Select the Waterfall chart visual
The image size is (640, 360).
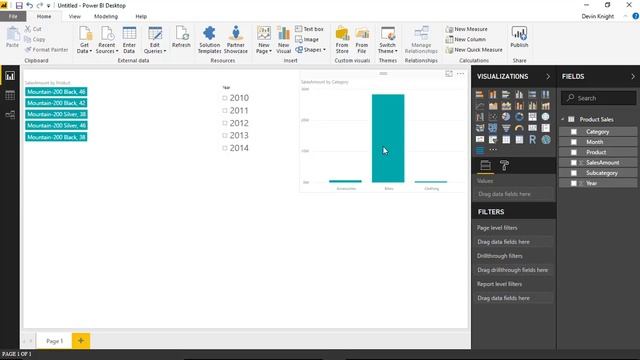point(480,117)
